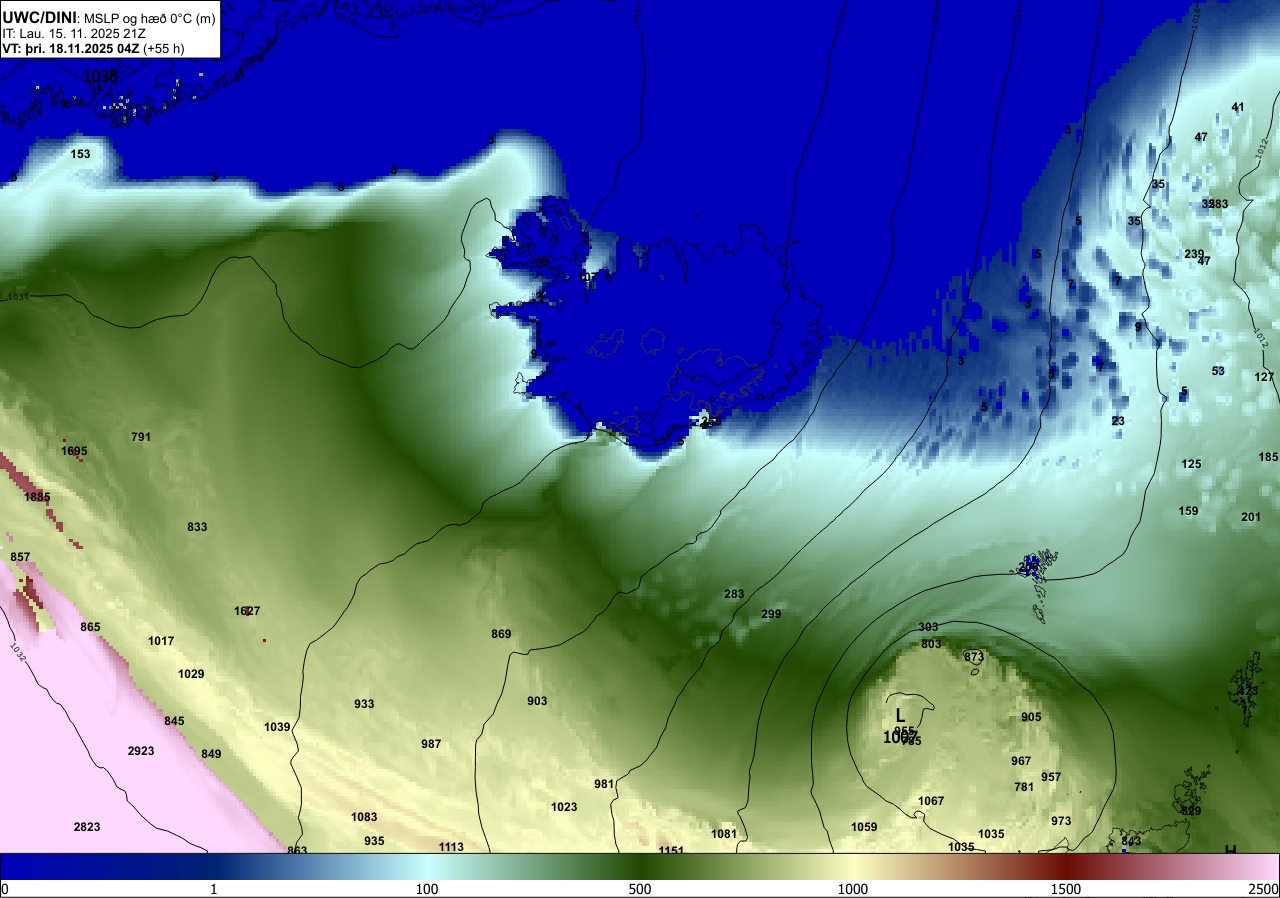Click the 987 height value

pyautogui.click(x=431, y=744)
